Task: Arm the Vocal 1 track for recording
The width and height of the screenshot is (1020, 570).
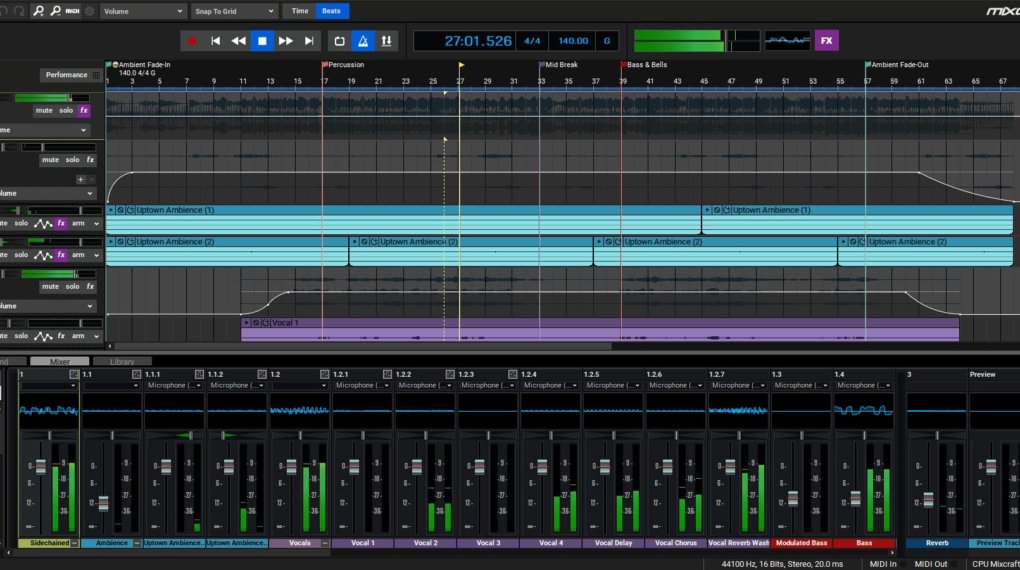Action: point(78,336)
